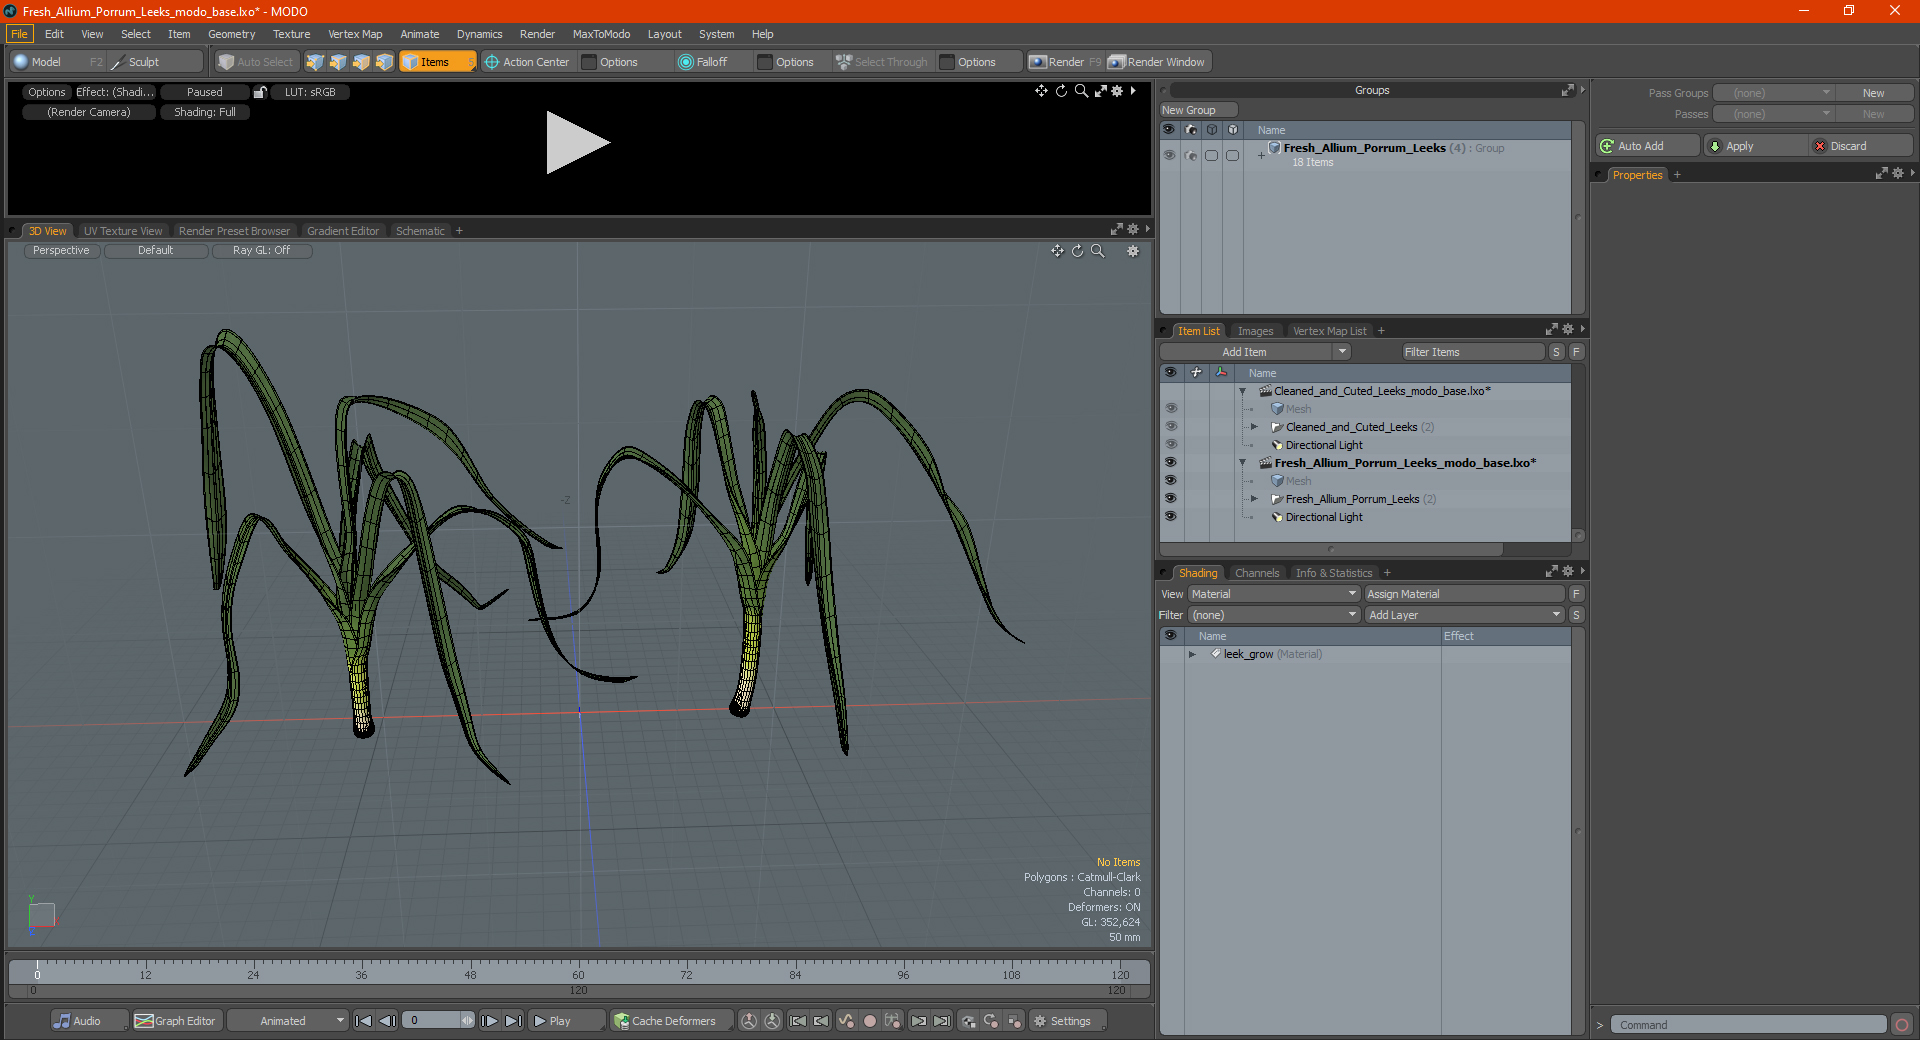The width and height of the screenshot is (1920, 1040).
Task: Switch to Schematic tab
Action: point(420,231)
